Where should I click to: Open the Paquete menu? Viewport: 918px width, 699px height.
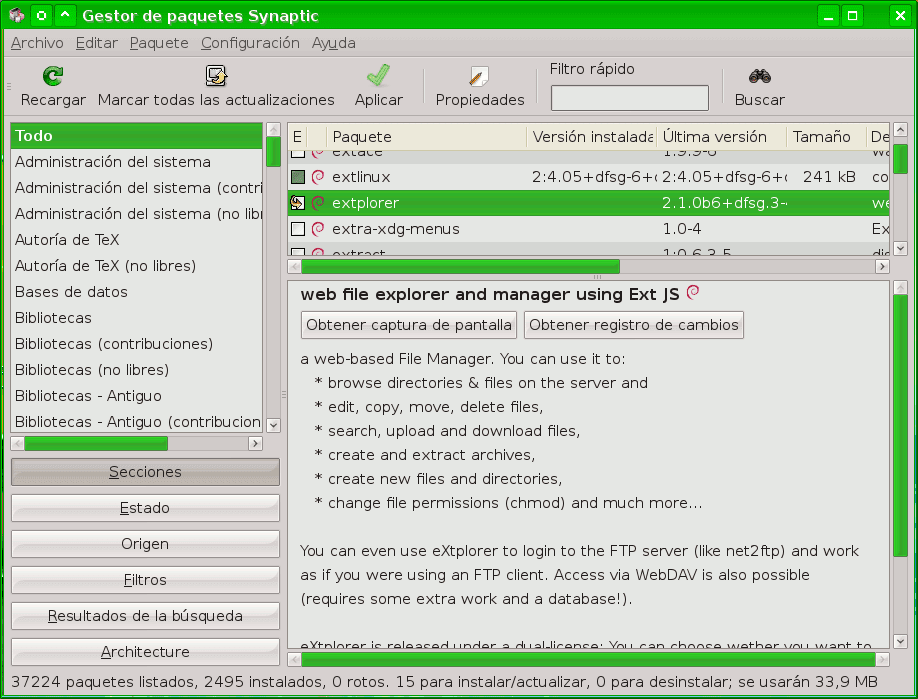point(159,43)
